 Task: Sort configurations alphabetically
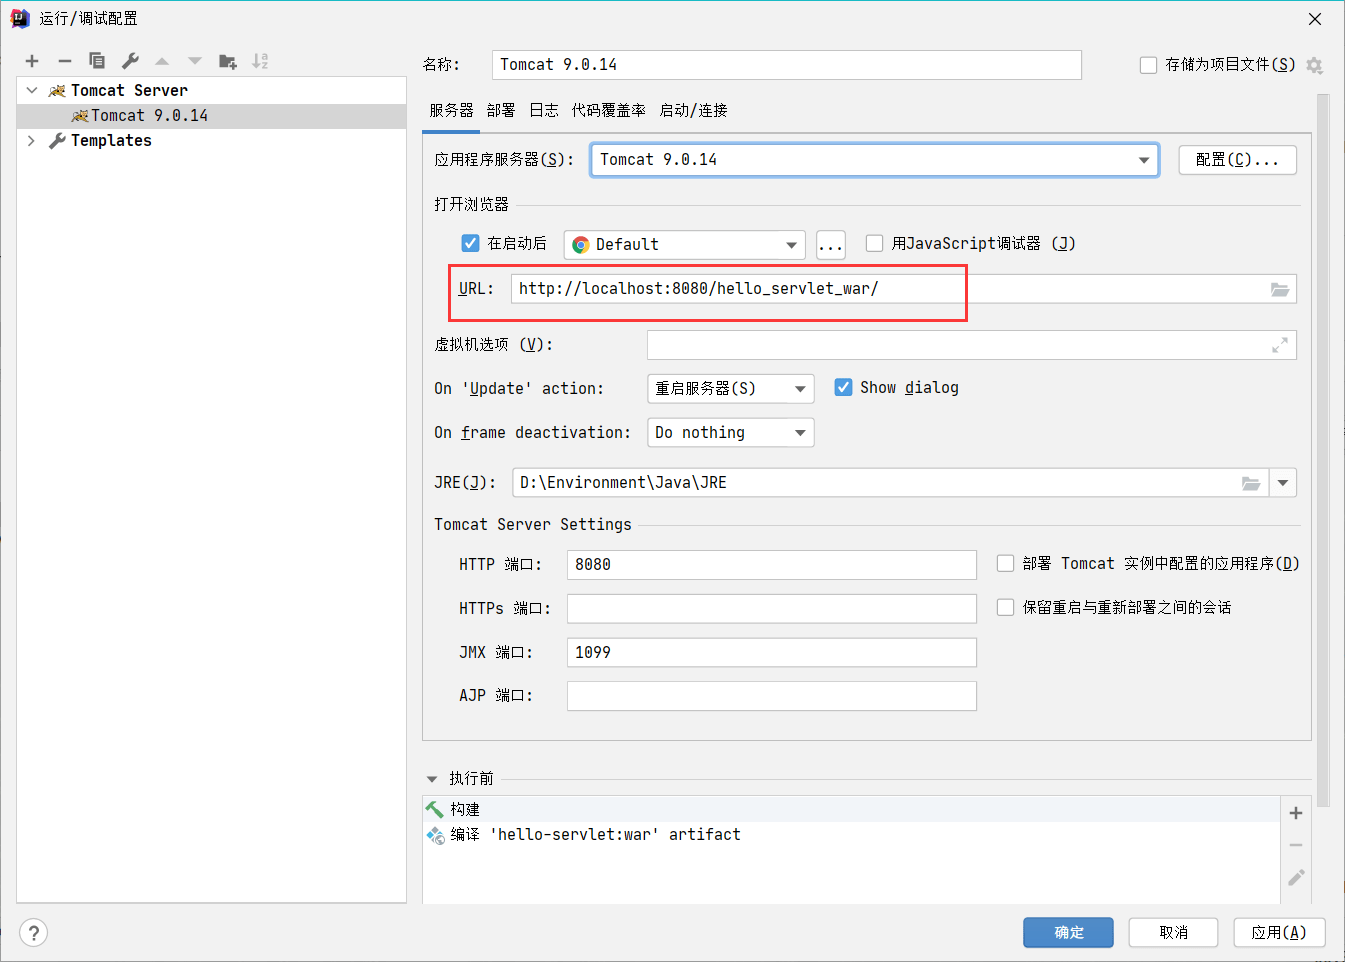point(260,61)
